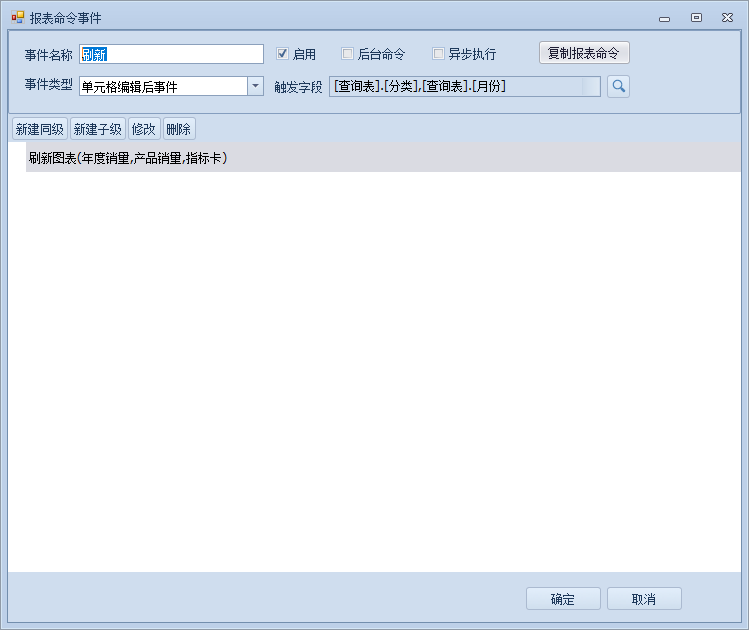Click the 报表命令事件 title bar icon
This screenshot has height=630, width=749.
pyautogui.click(x=17, y=17)
